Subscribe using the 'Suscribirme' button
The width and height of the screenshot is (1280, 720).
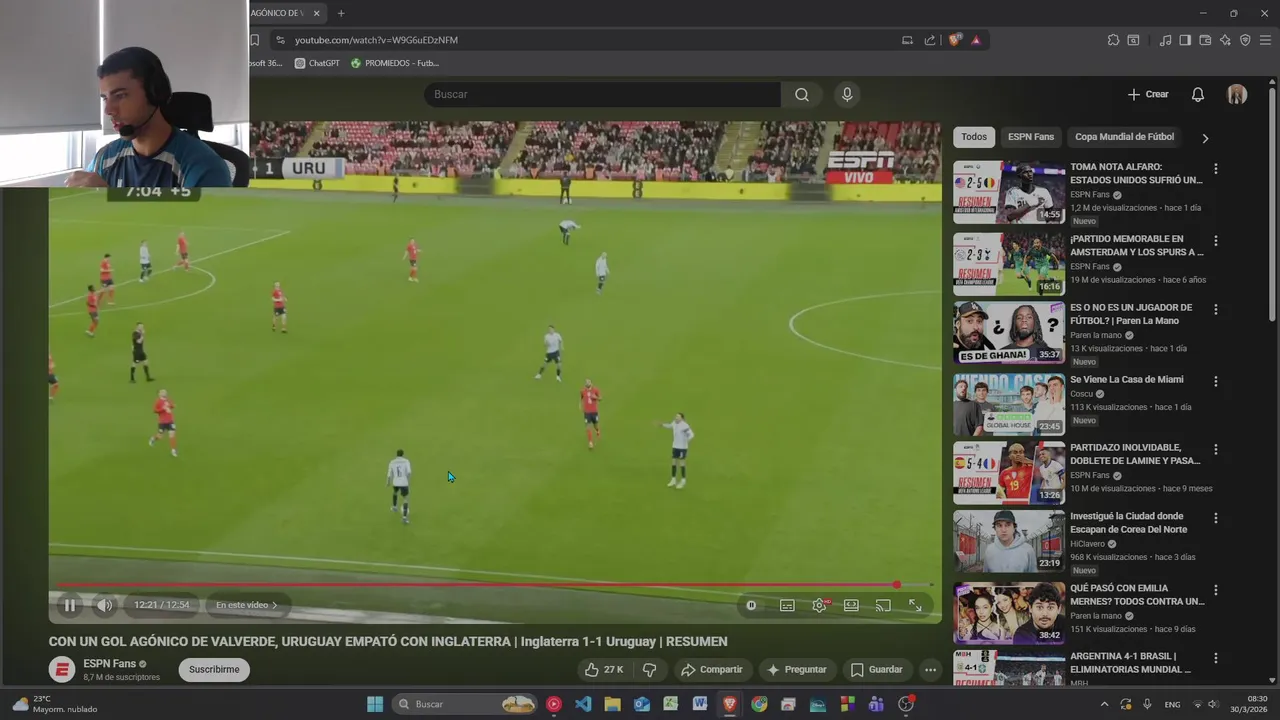click(214, 670)
